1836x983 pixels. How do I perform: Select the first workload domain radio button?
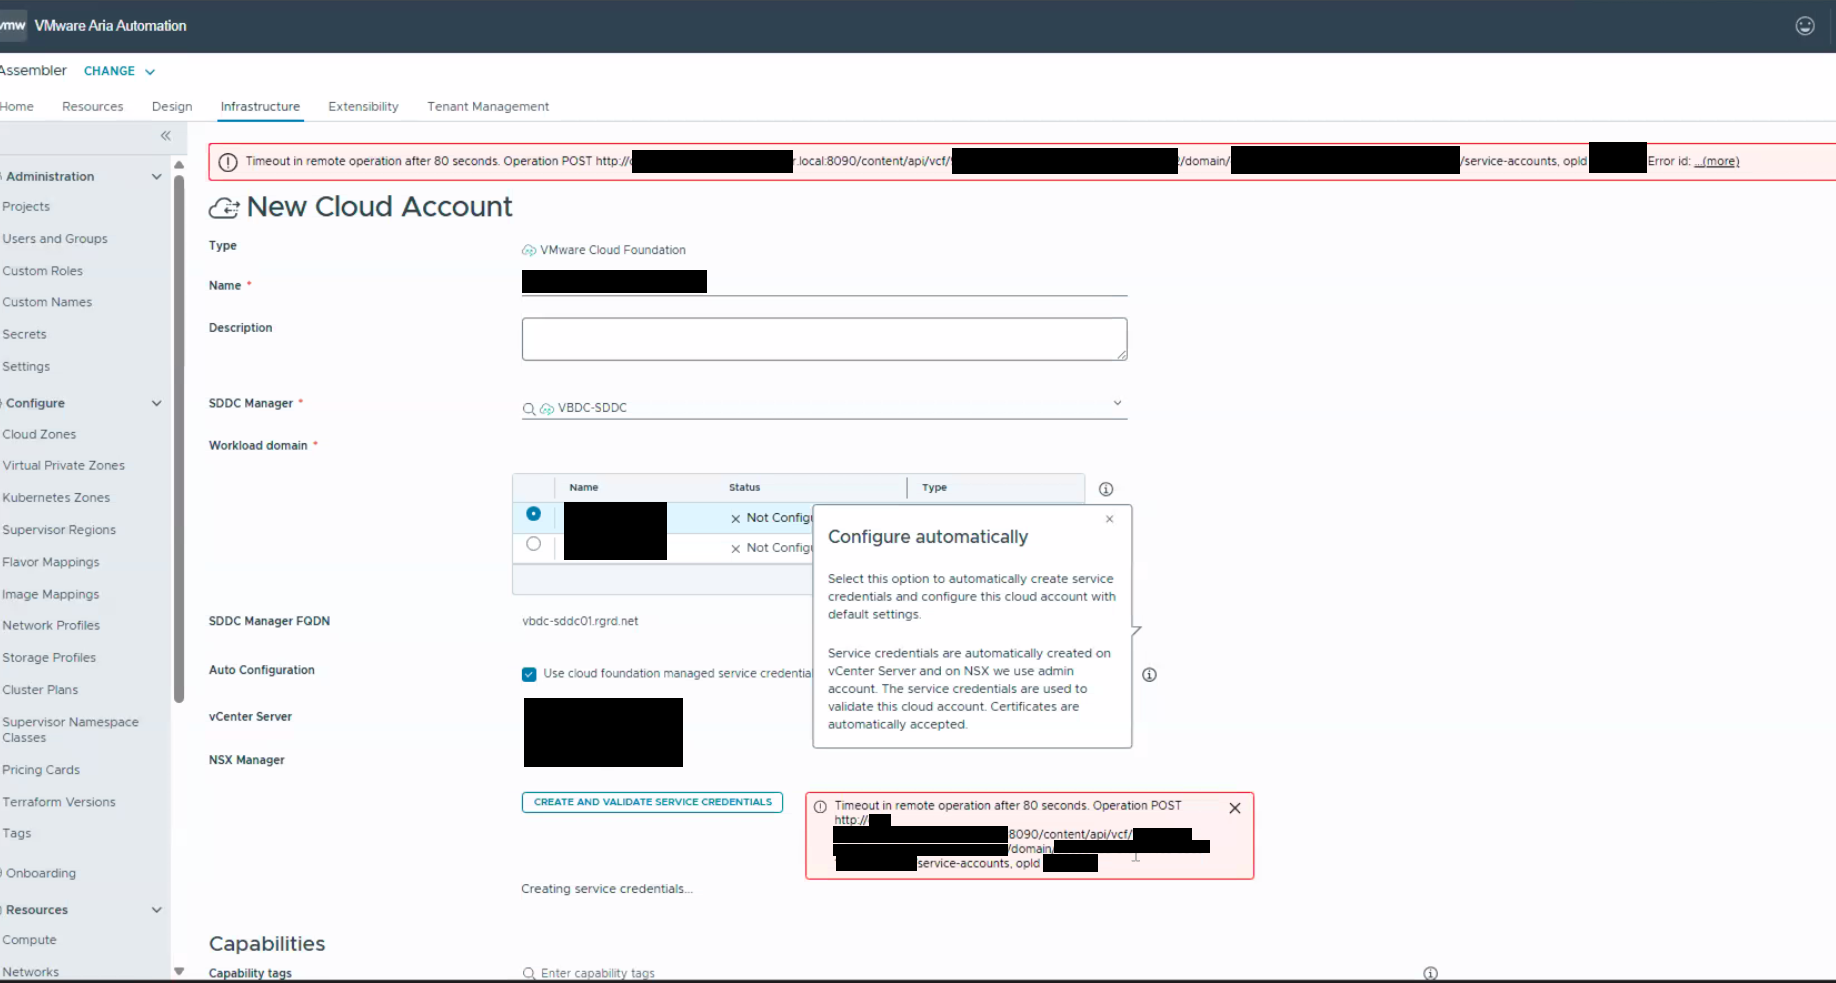pos(533,514)
